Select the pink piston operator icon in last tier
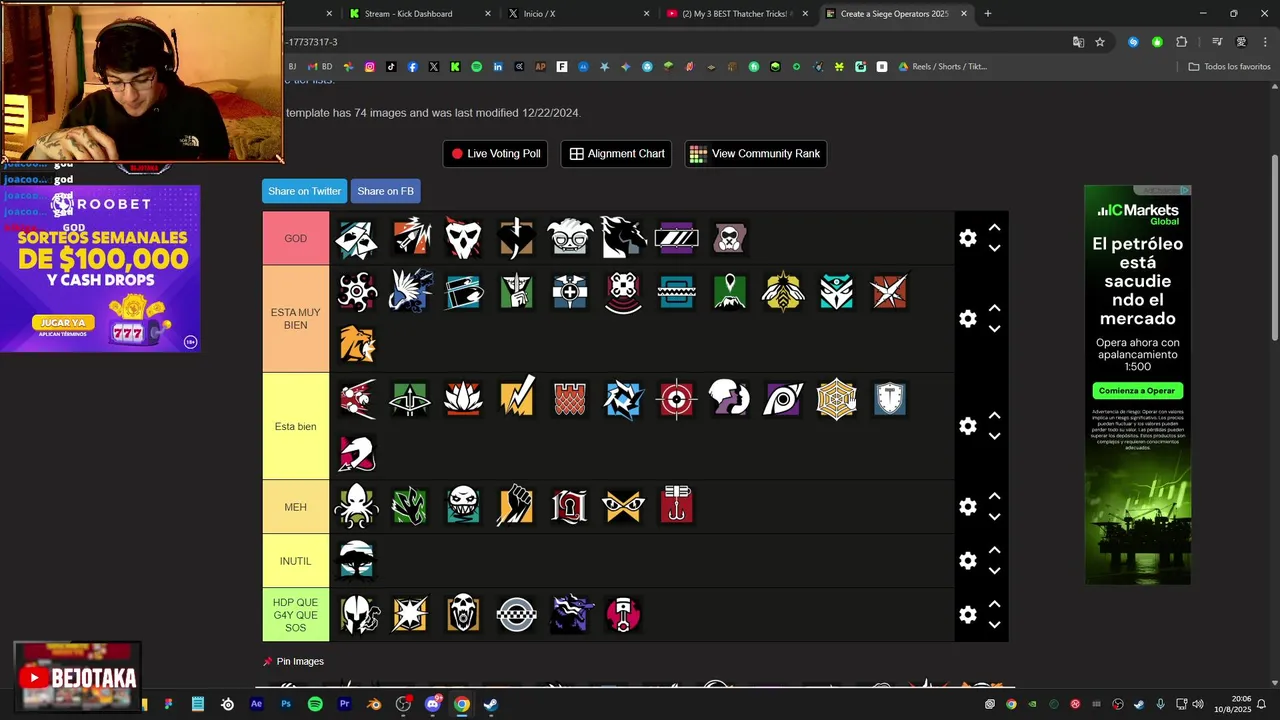Image resolution: width=1280 pixels, height=720 pixels. pyautogui.click(x=623, y=614)
